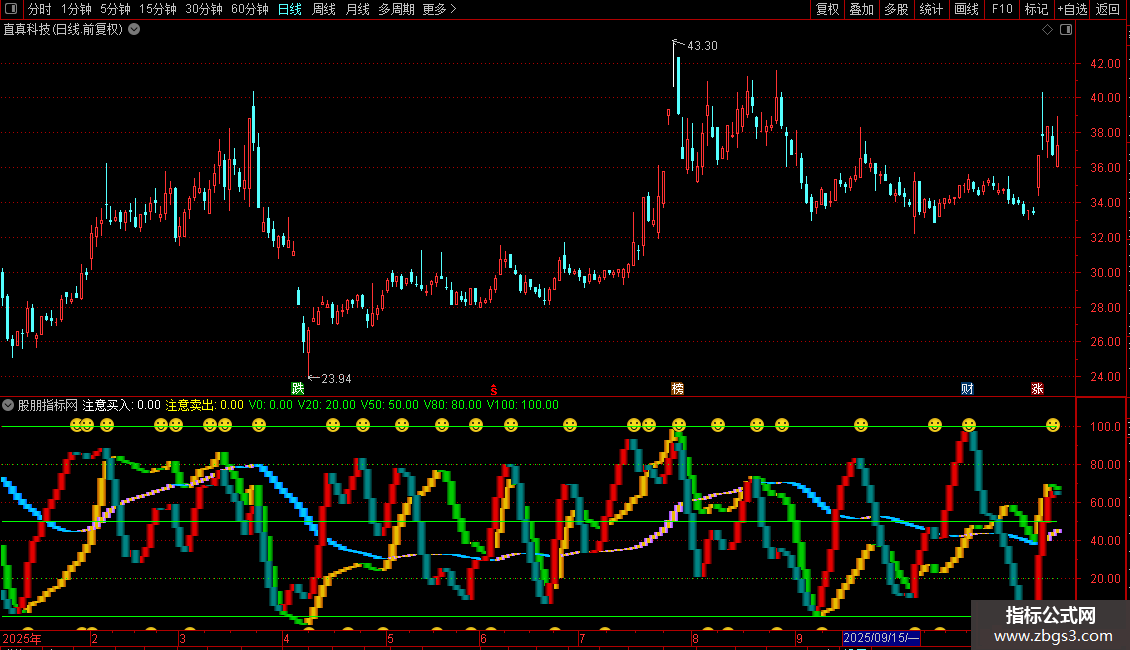The width and height of the screenshot is (1130, 650).
Task: Switch to 分时 intraday view
Action: 40,9
